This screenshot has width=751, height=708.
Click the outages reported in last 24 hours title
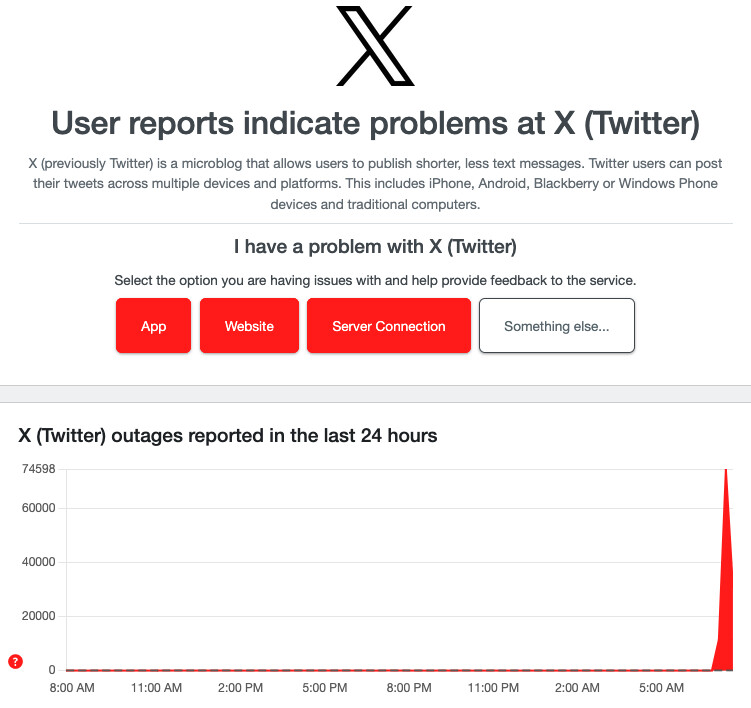point(228,436)
